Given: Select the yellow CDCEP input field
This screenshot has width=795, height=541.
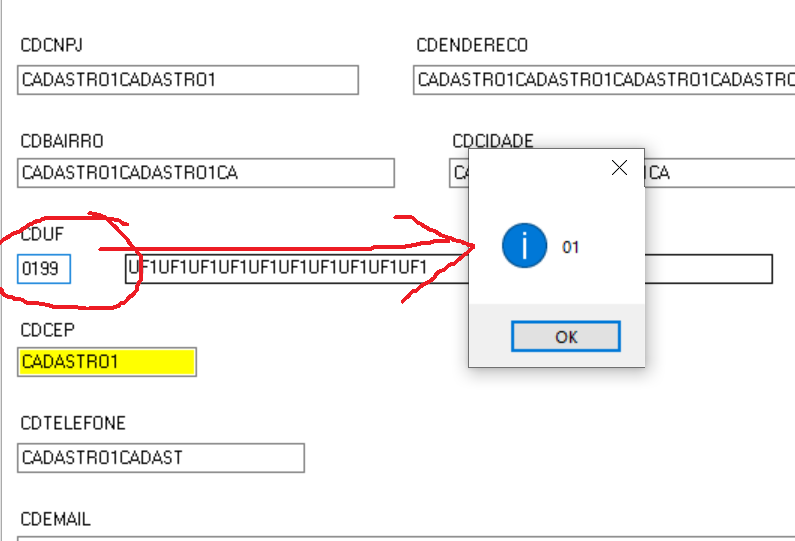Looking at the screenshot, I should (107, 362).
